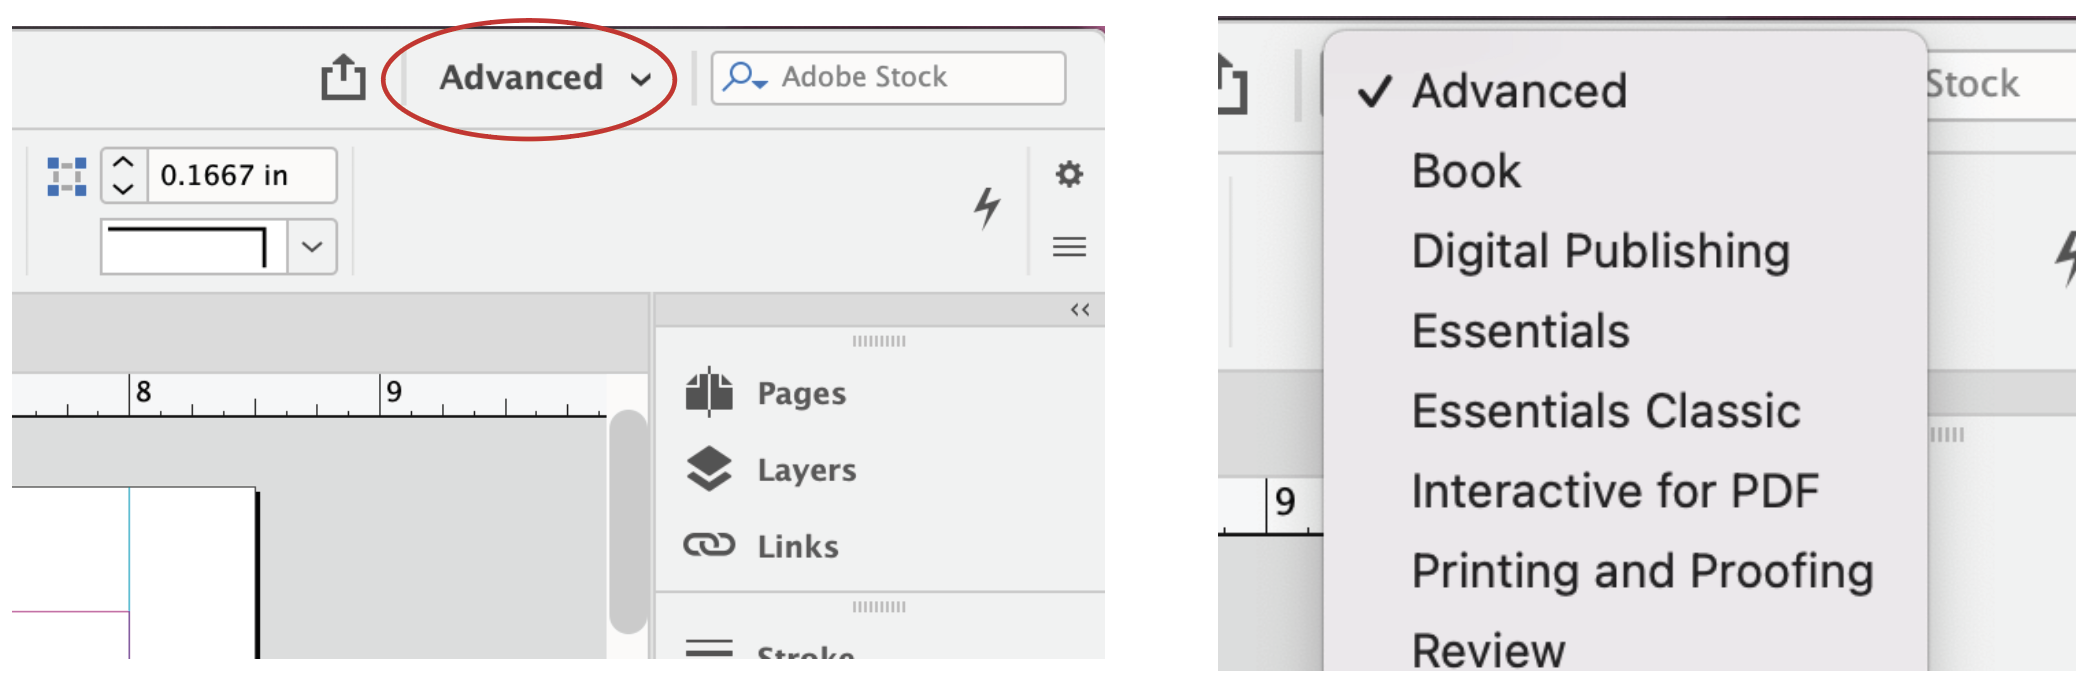
Task: Click the lightning bolt Quick Apply icon
Action: click(988, 208)
